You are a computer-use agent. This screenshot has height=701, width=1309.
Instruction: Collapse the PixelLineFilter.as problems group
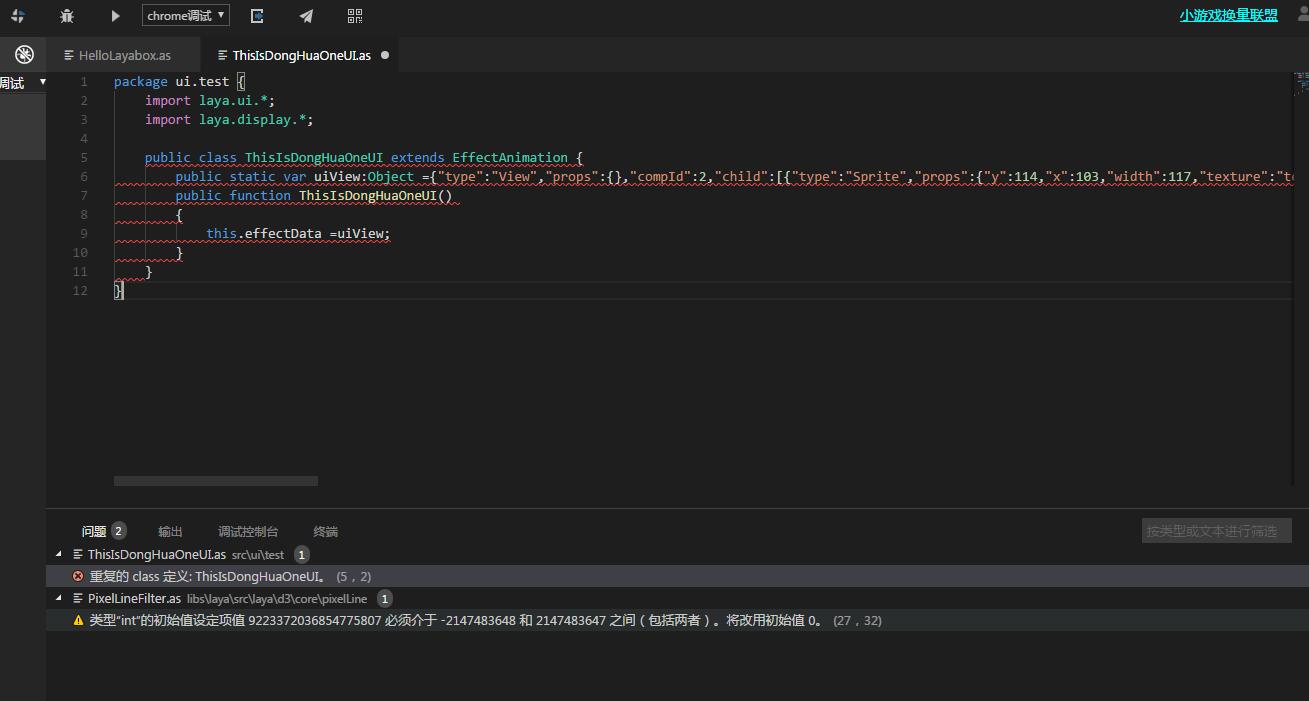(59, 598)
